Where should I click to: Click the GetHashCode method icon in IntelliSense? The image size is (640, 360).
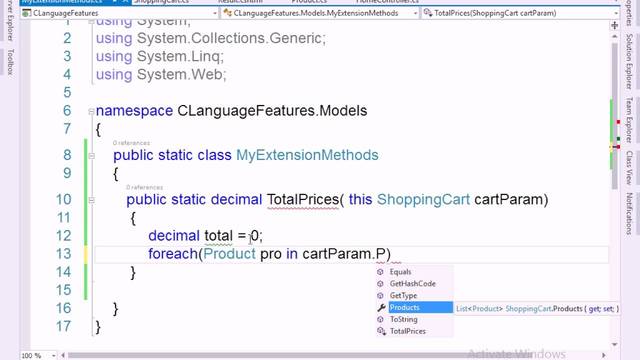click(x=380, y=284)
